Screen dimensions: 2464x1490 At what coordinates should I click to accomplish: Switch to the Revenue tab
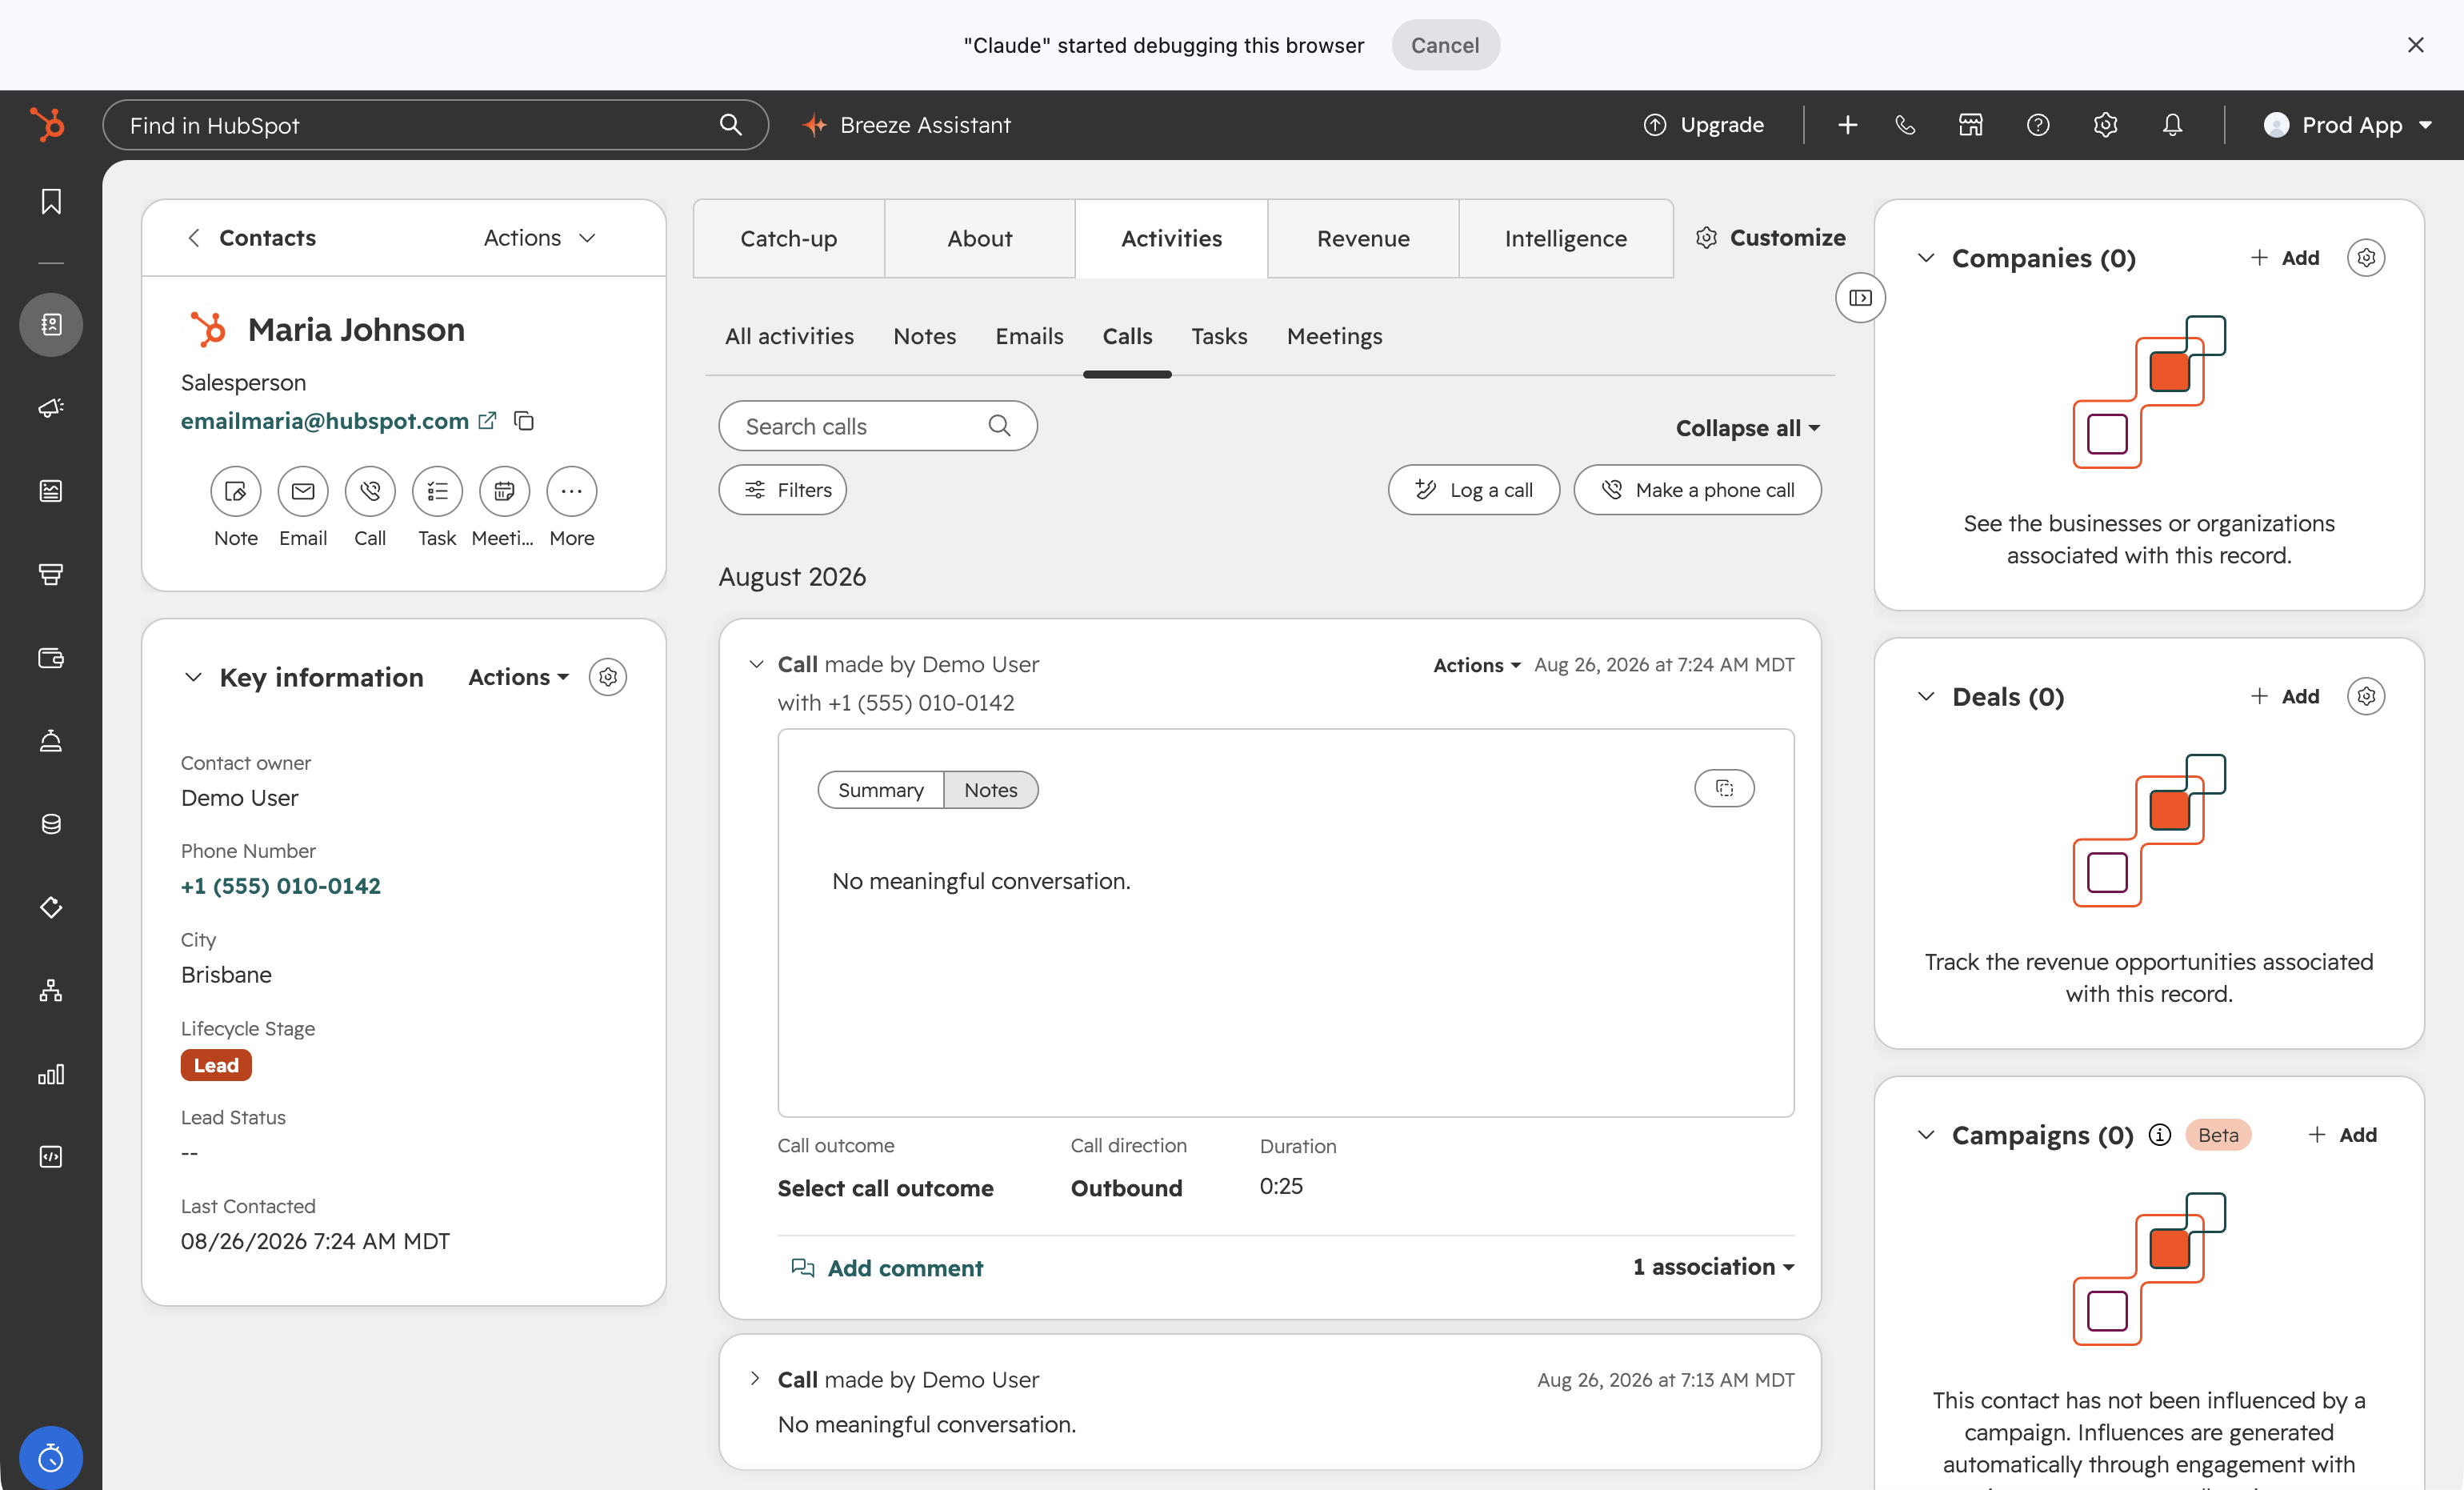1363,238
